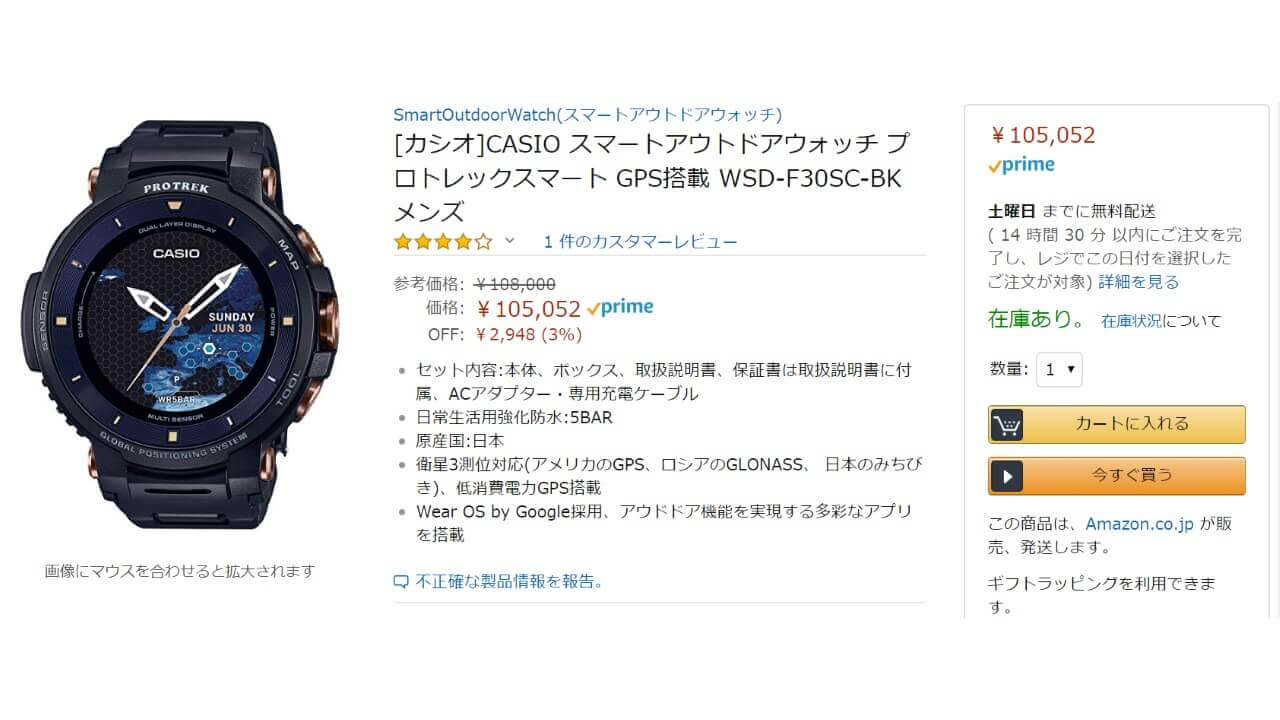Click the four-star rating icons
The width and height of the screenshot is (1280, 720).
coord(443,241)
